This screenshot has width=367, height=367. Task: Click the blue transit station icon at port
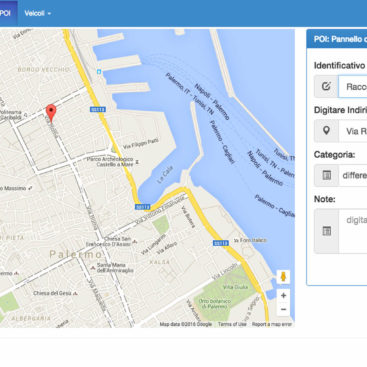click(99, 72)
